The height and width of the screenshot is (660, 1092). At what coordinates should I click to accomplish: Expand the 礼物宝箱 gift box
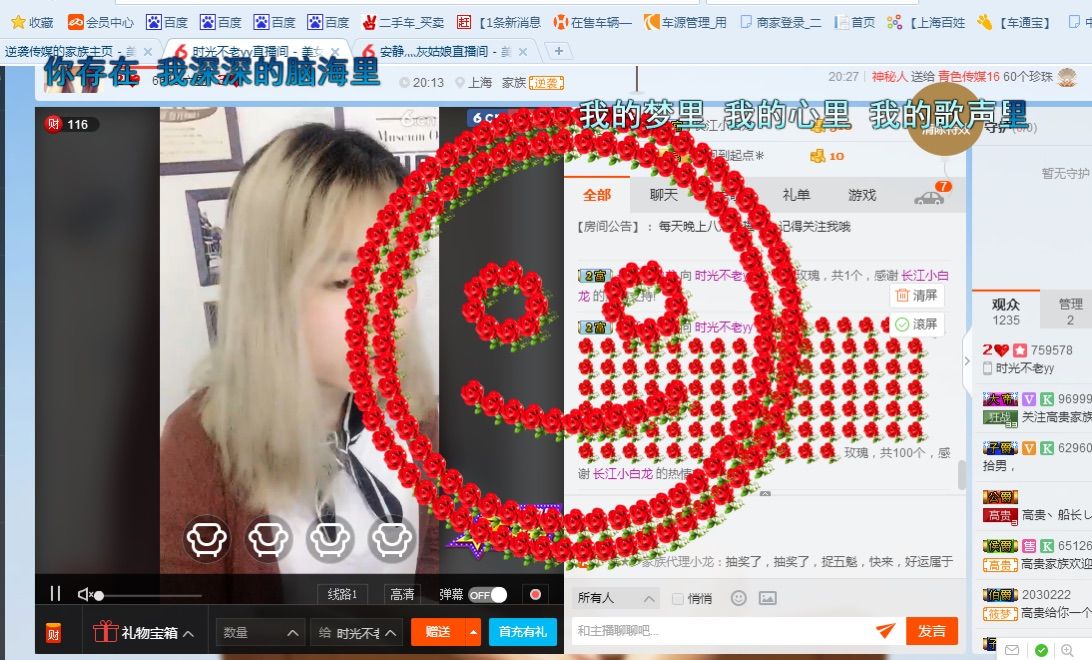(x=143, y=633)
